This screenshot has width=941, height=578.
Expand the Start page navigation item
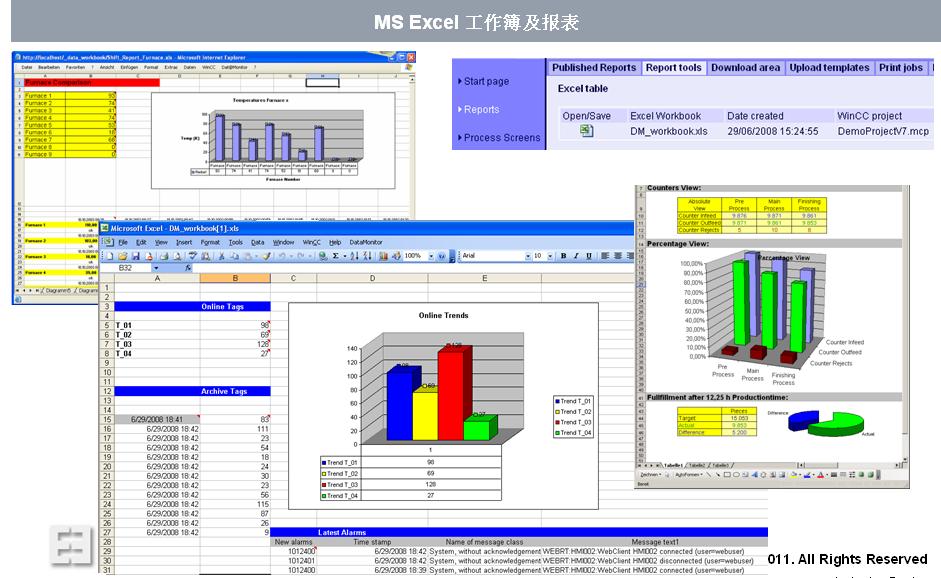tap(484, 81)
